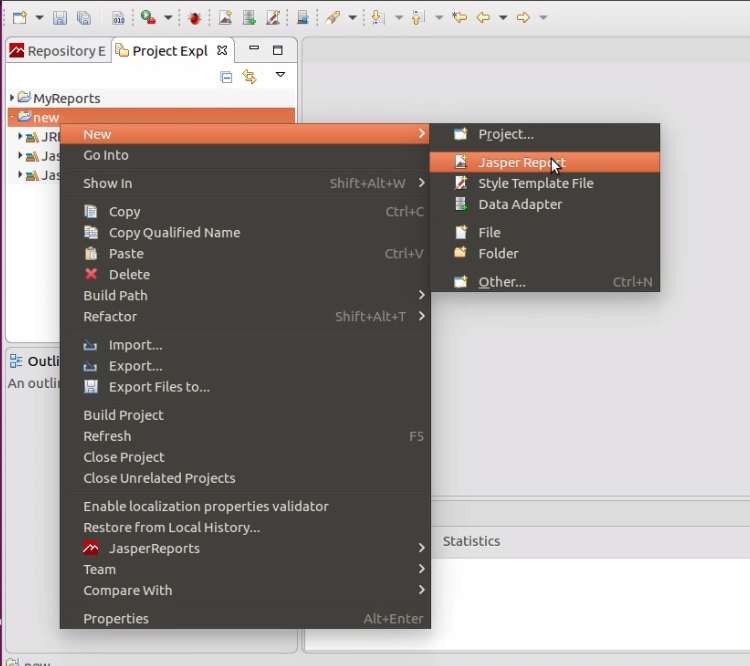Click the Collapse All icon

click(226, 77)
